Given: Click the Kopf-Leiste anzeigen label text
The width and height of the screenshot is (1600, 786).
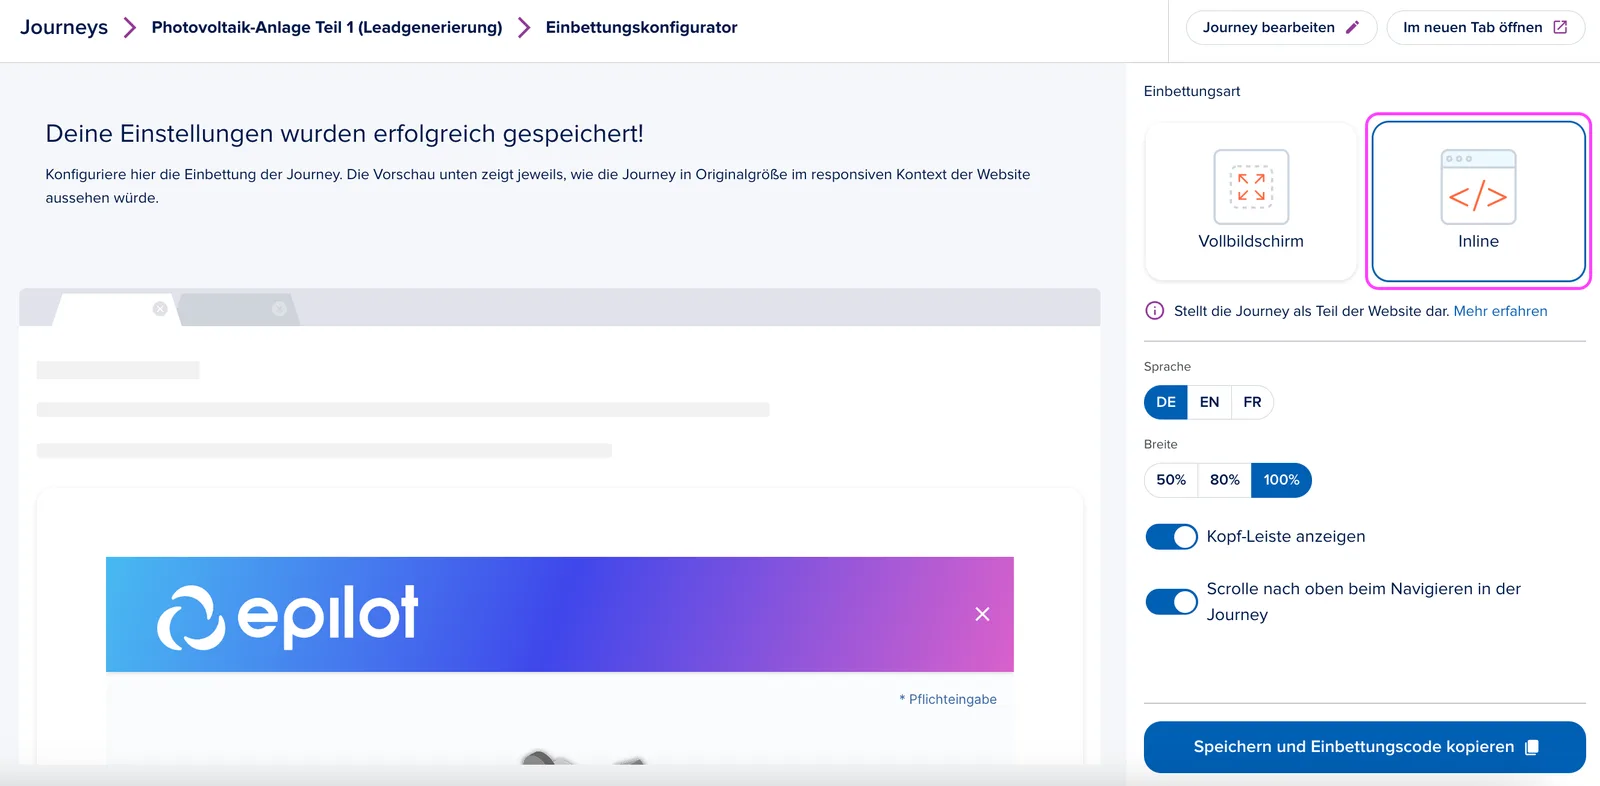Looking at the screenshot, I should tap(1286, 537).
